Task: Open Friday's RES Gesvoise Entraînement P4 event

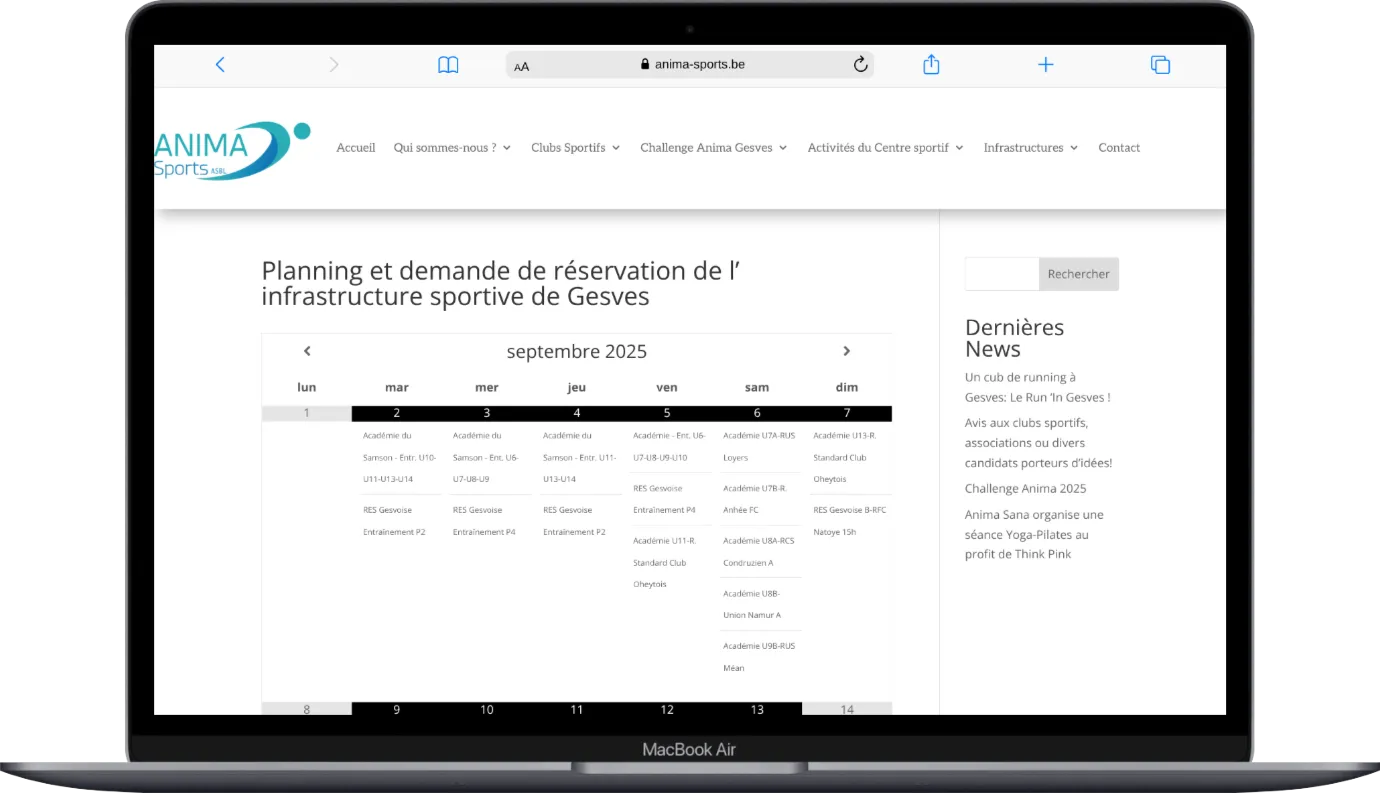Action: [x=665, y=499]
